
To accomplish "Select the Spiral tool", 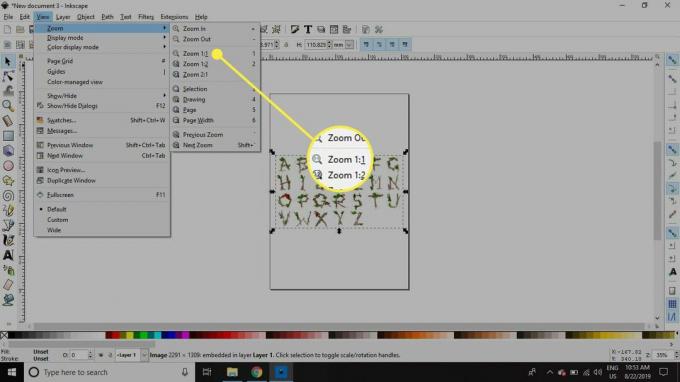I will coord(8,196).
